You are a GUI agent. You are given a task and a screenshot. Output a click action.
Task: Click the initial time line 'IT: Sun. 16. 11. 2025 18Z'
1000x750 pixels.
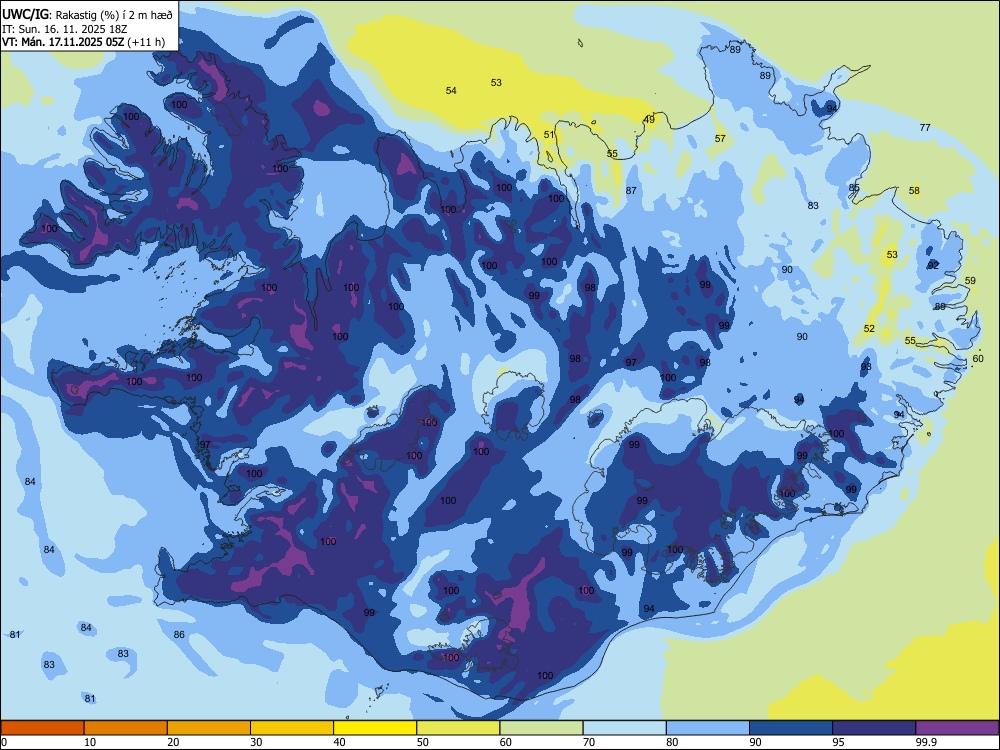point(64,29)
